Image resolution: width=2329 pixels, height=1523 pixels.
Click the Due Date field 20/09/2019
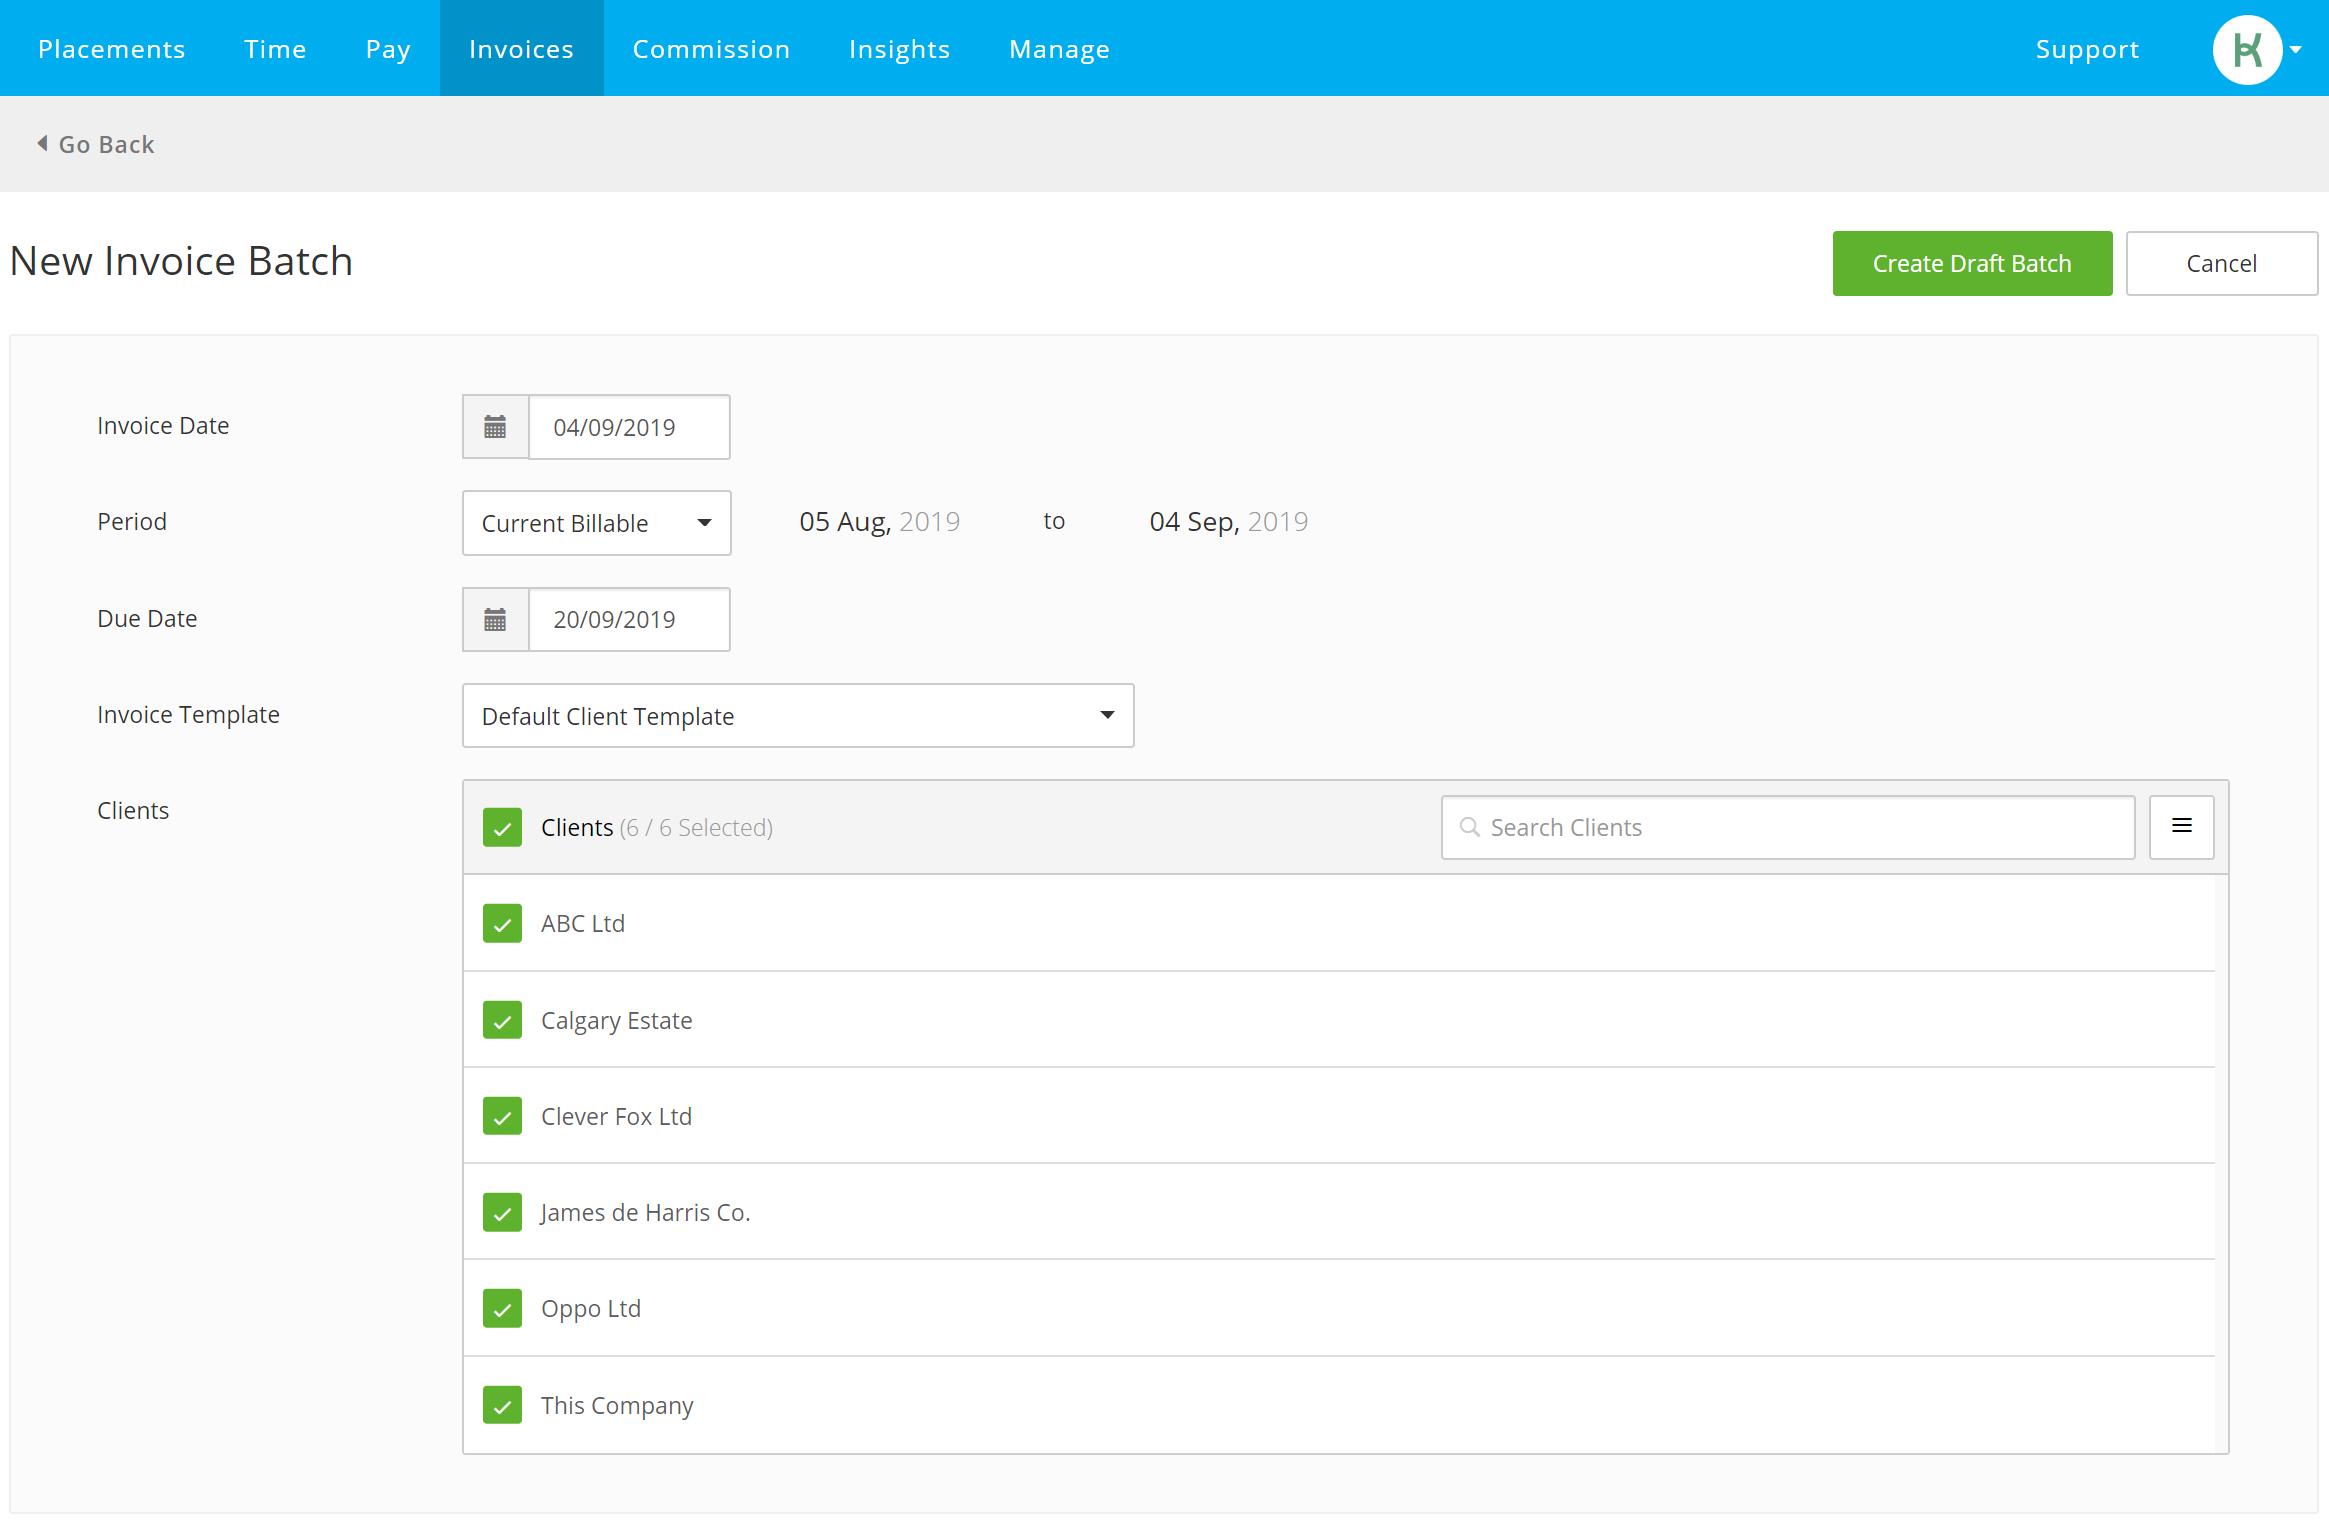(629, 620)
